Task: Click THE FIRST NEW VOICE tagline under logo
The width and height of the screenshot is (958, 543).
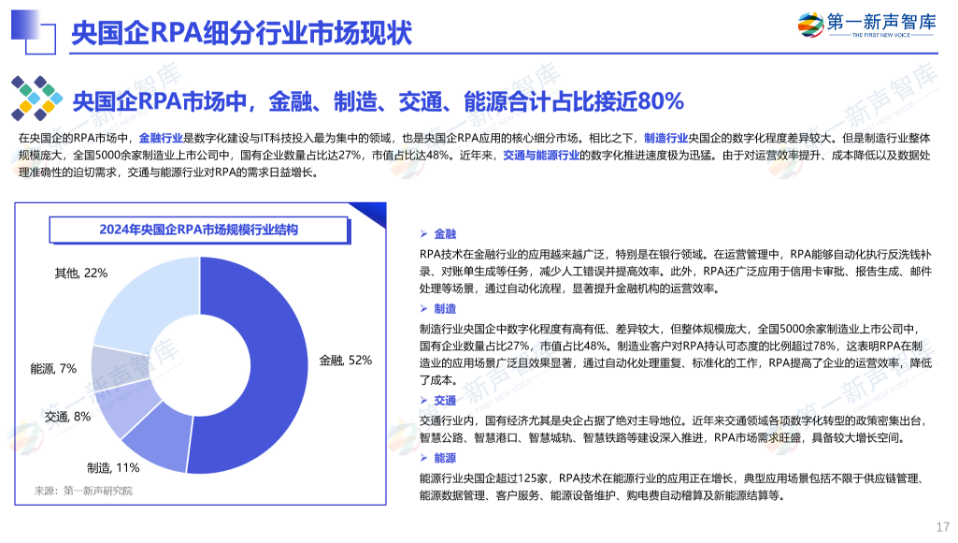Action: [x=880, y=35]
